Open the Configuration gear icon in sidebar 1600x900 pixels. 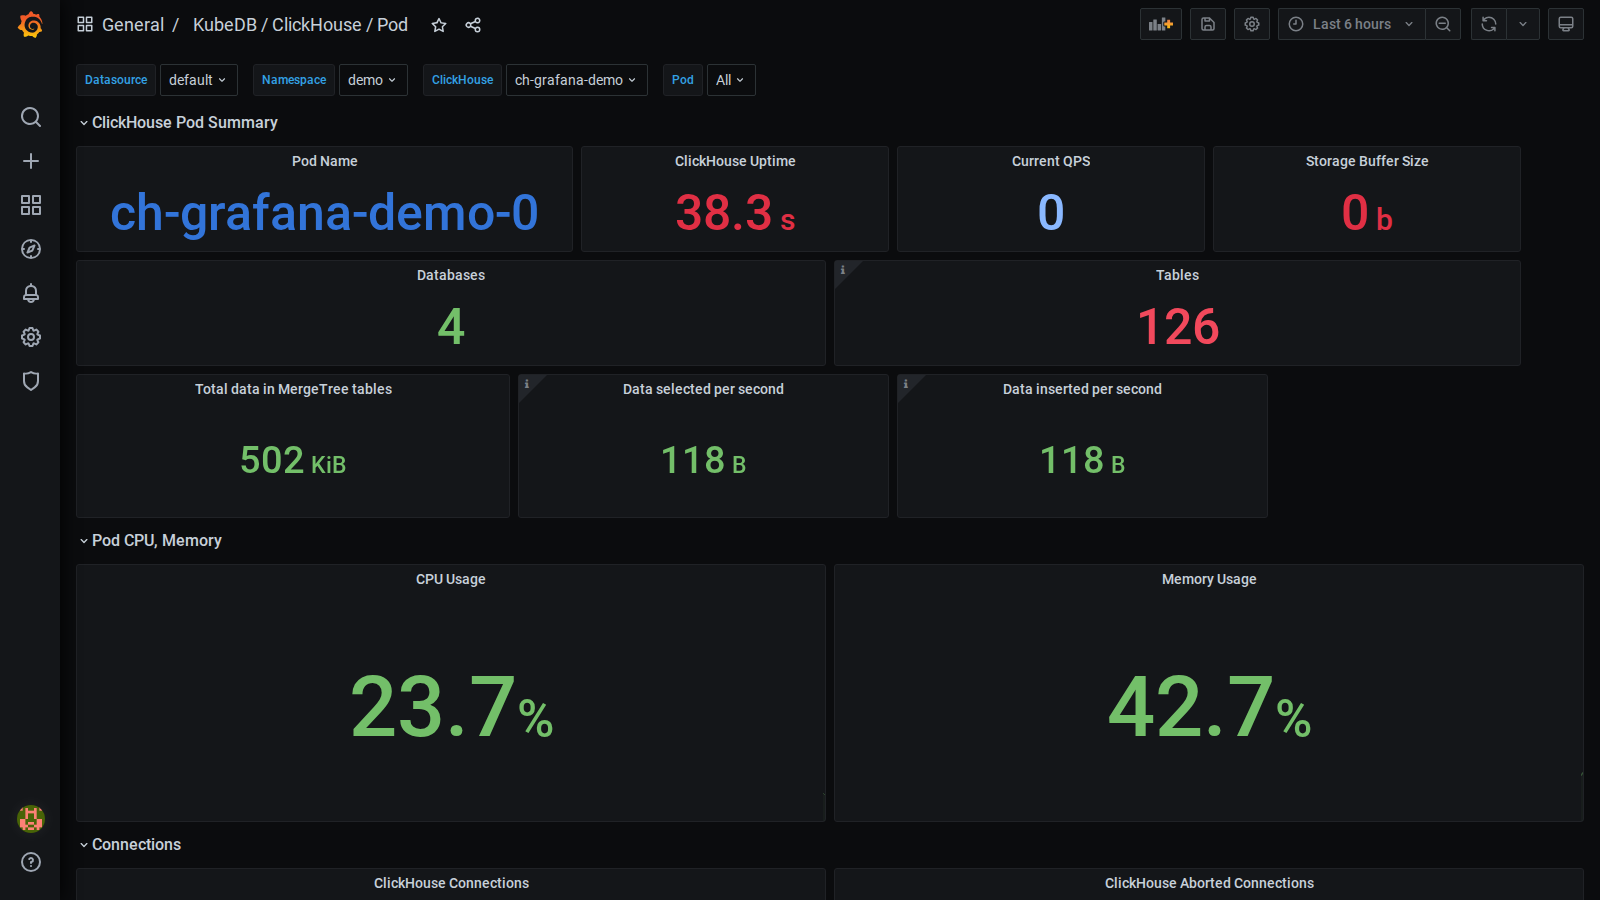point(31,337)
